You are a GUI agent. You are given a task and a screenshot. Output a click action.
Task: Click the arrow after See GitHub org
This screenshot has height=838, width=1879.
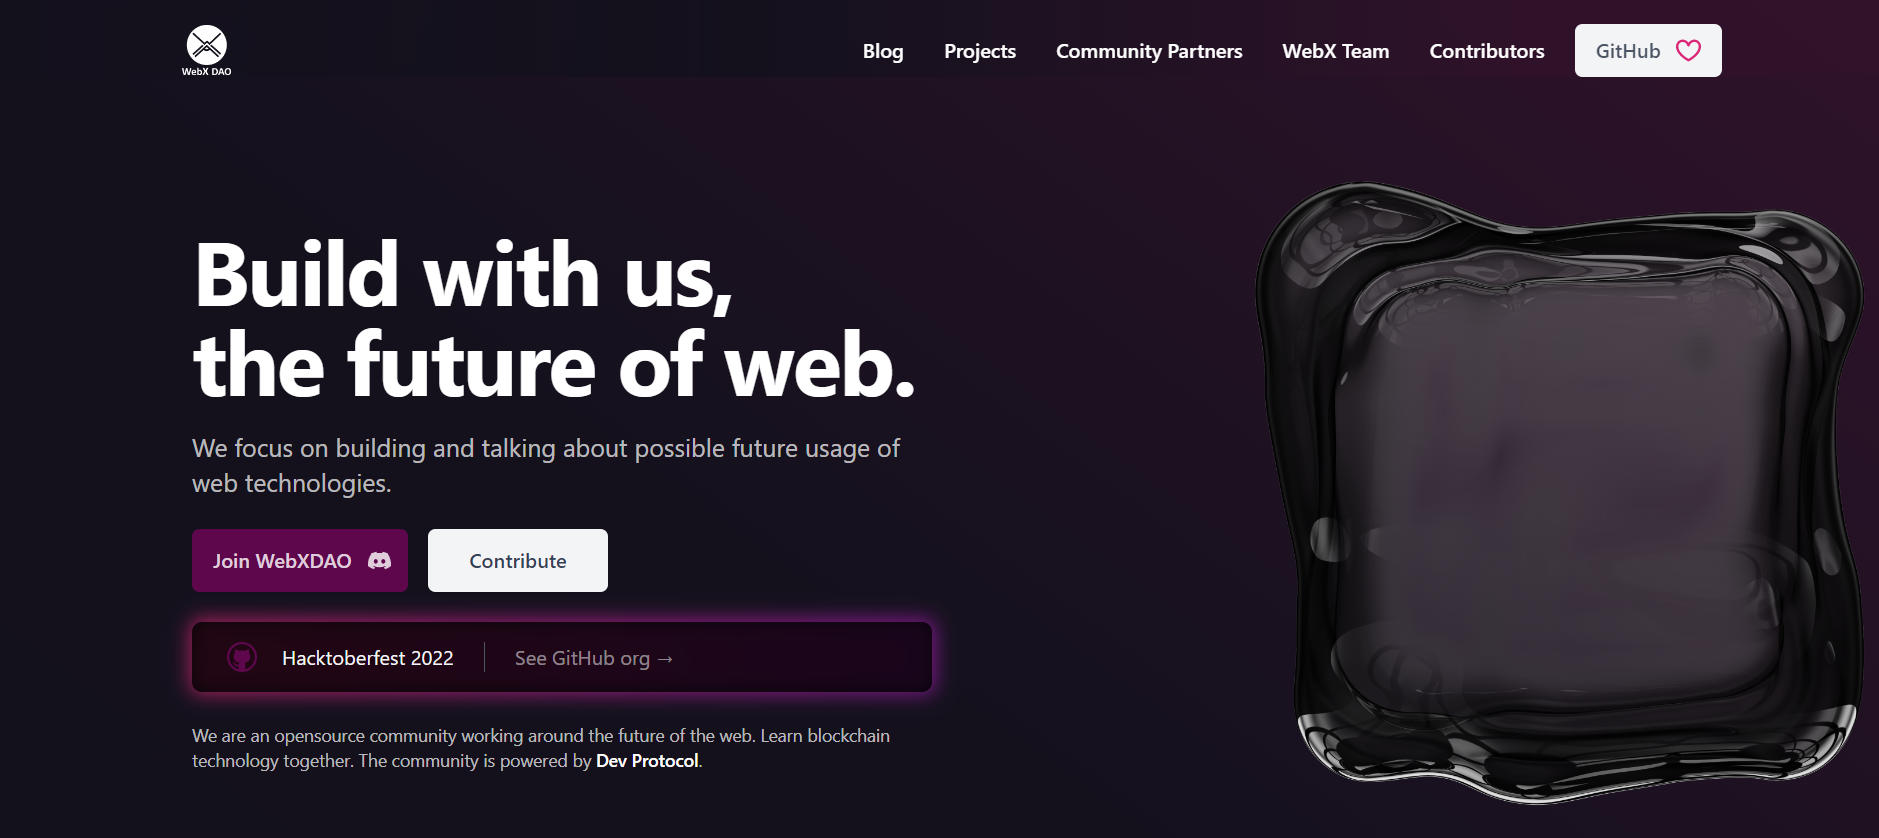pos(665,659)
